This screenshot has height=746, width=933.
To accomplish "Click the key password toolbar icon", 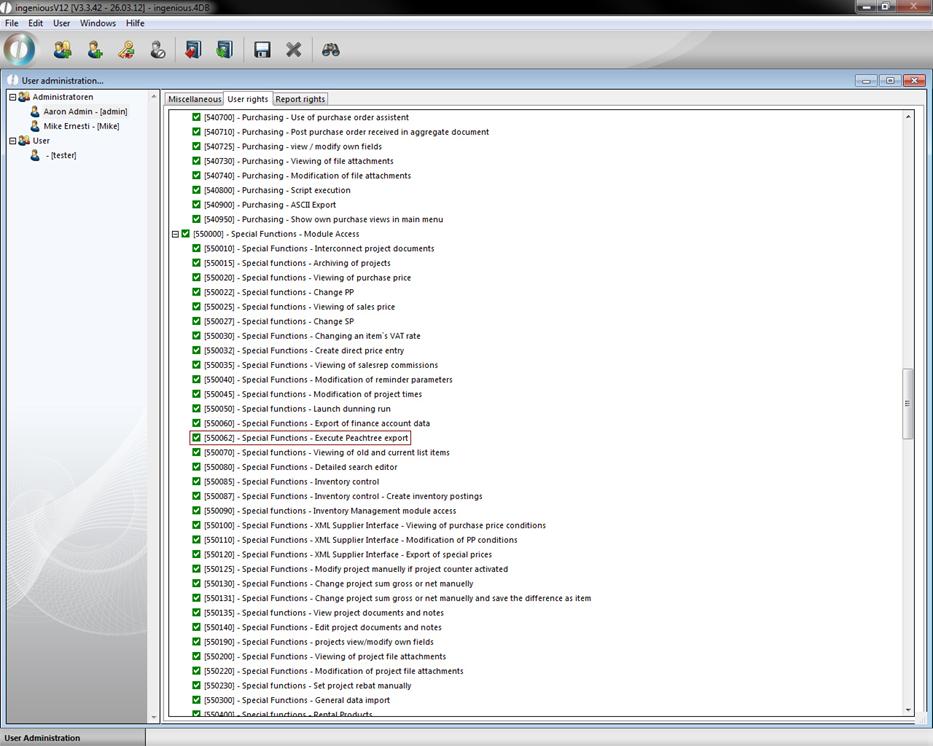I will tap(126, 49).
